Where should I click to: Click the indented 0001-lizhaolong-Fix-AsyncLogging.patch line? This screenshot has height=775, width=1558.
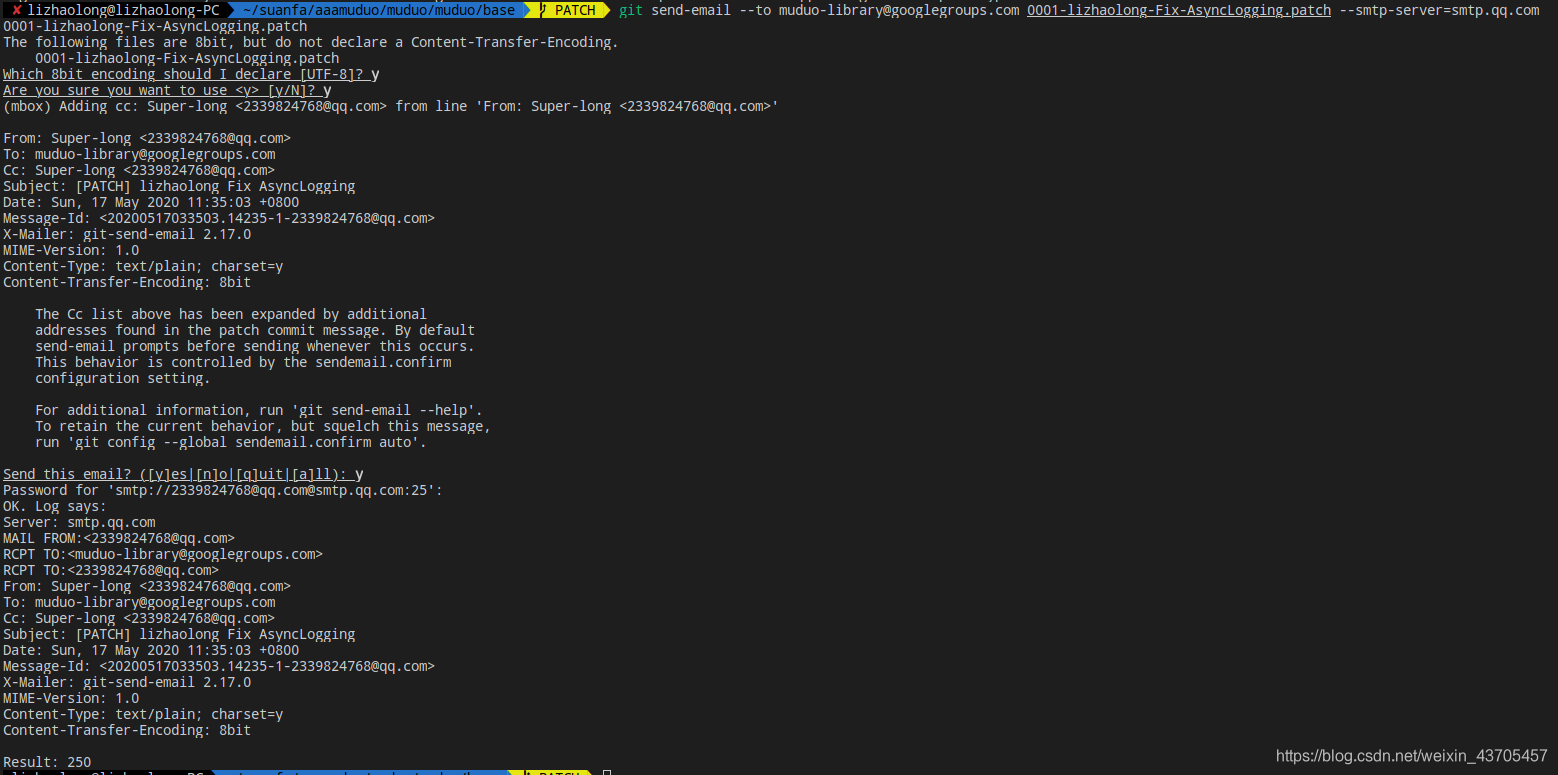pyautogui.click(x=187, y=58)
